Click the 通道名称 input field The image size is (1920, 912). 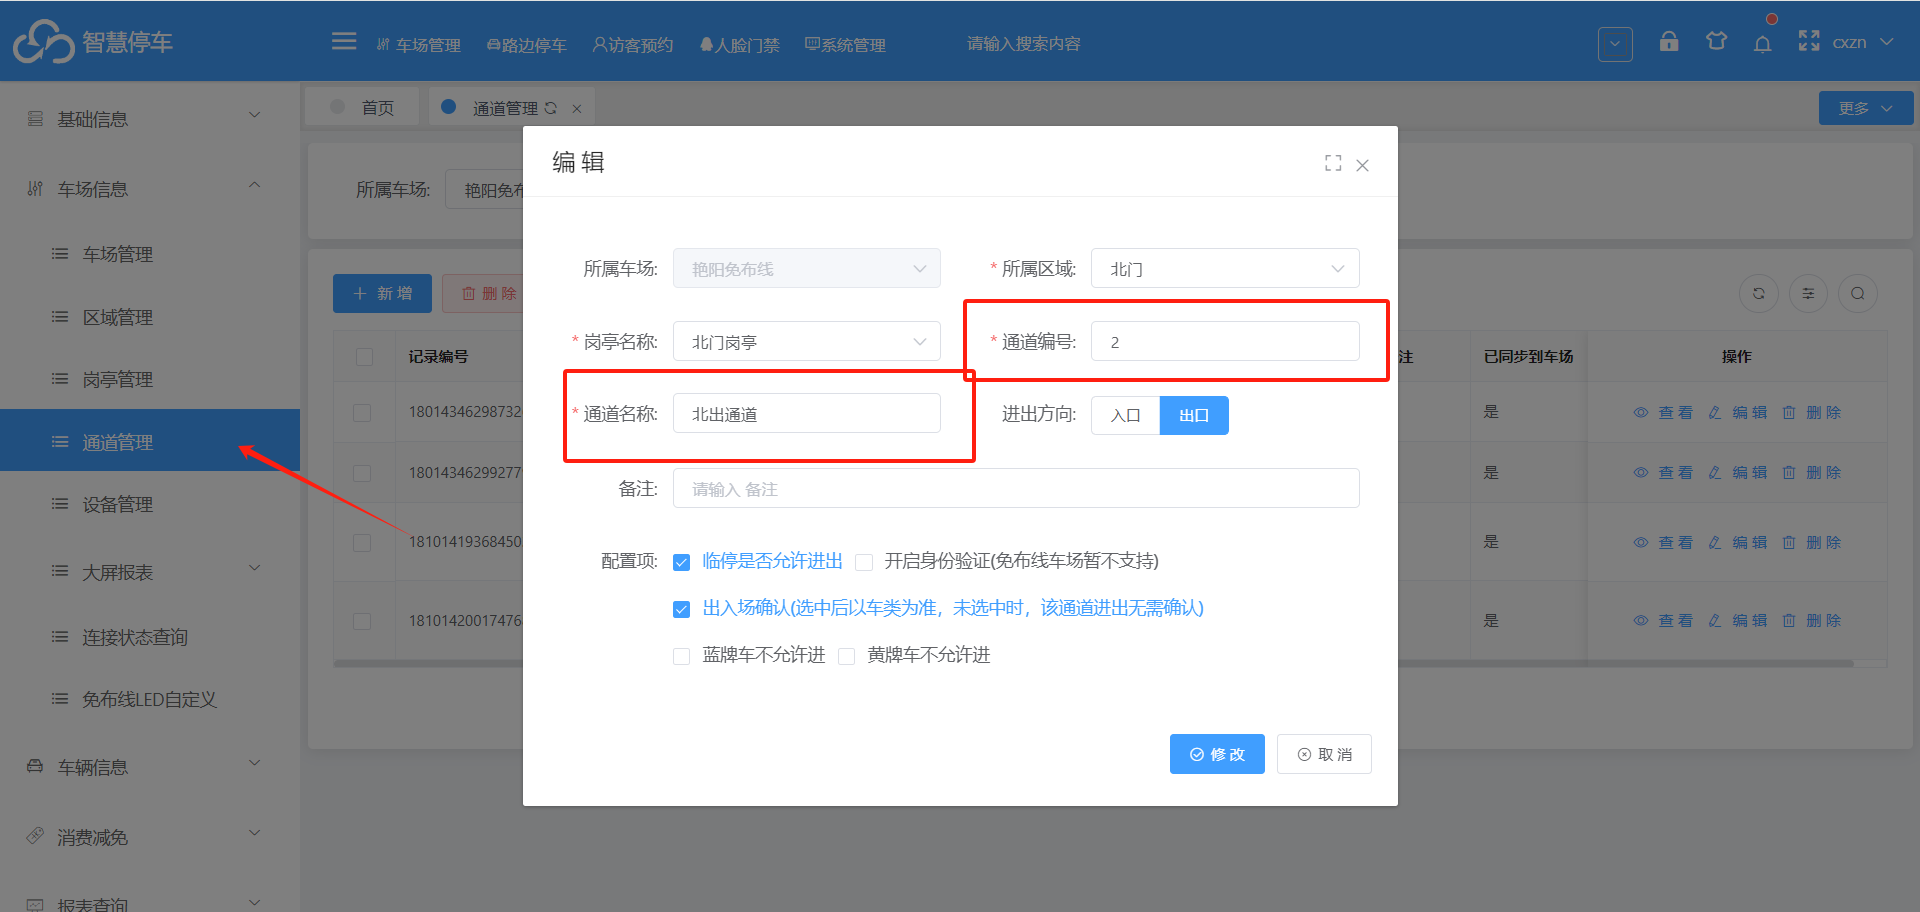(x=807, y=413)
